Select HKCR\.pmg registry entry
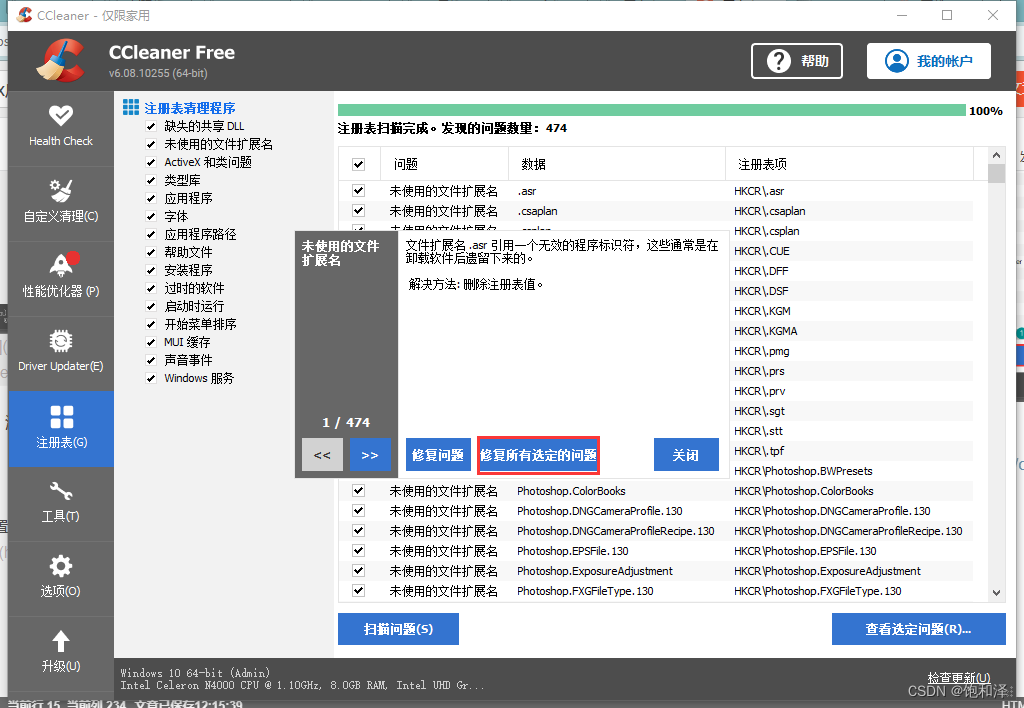1024x708 pixels. (x=761, y=351)
